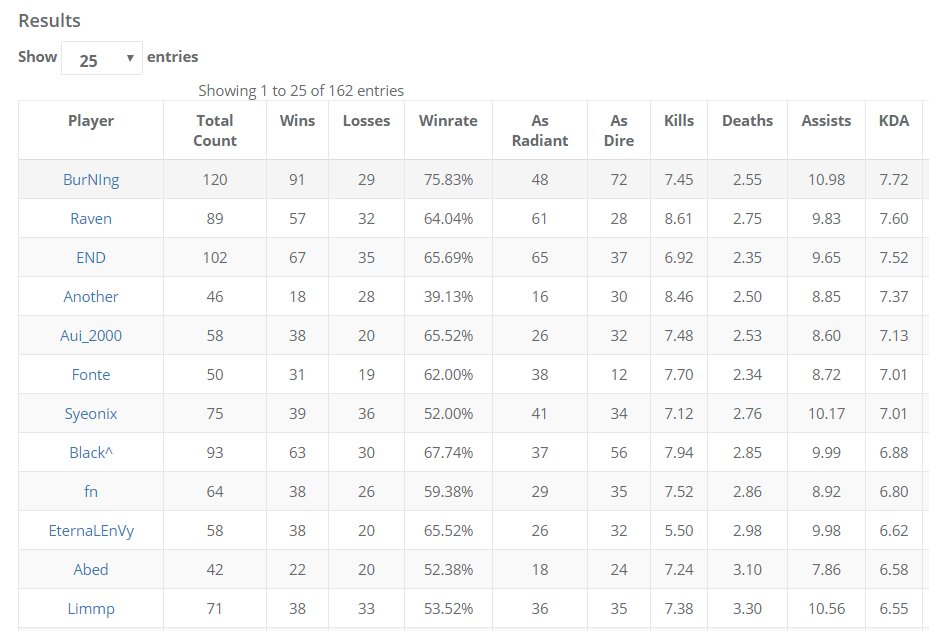Open Black^ player link
The width and height of the screenshot is (929, 631).
(x=91, y=453)
